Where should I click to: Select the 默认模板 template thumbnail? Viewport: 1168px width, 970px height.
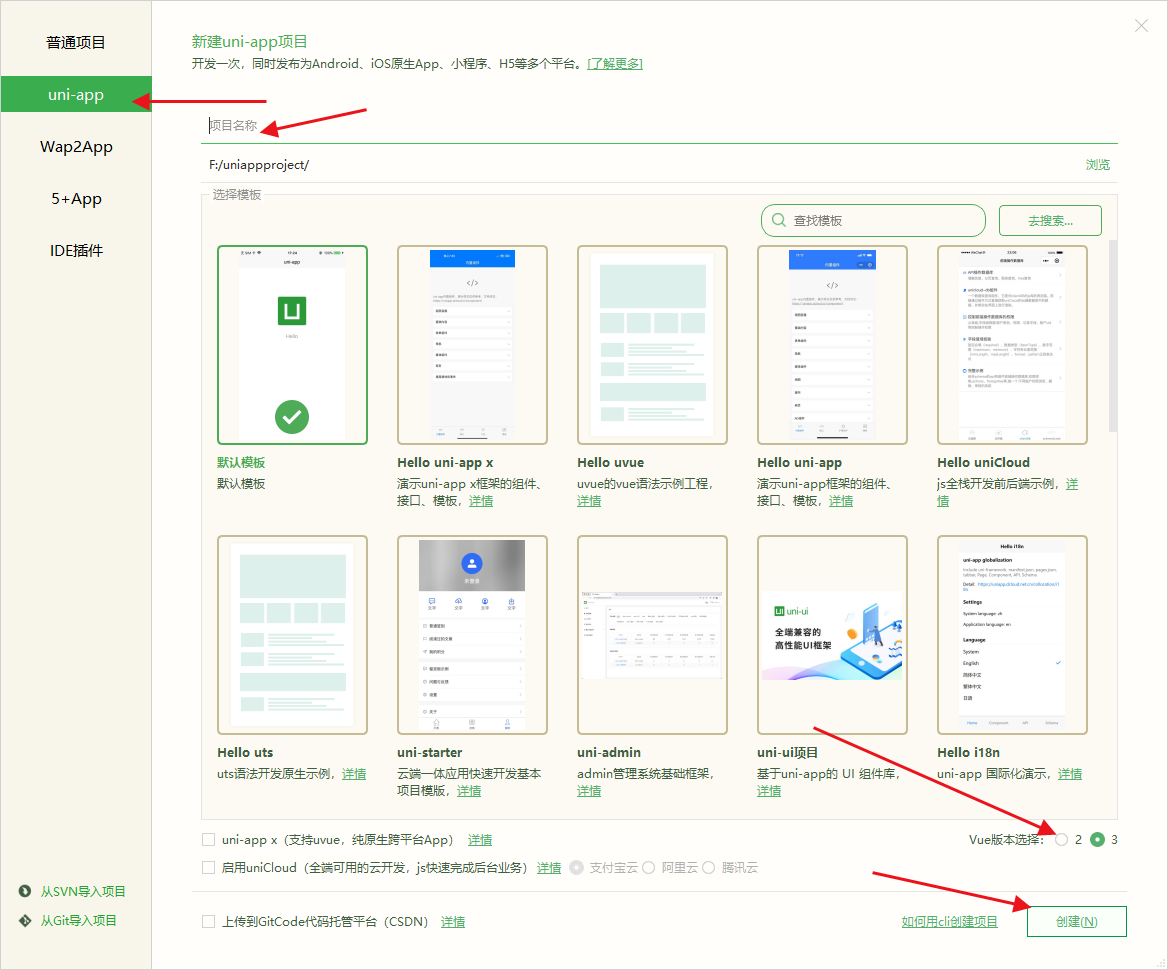tap(292, 345)
